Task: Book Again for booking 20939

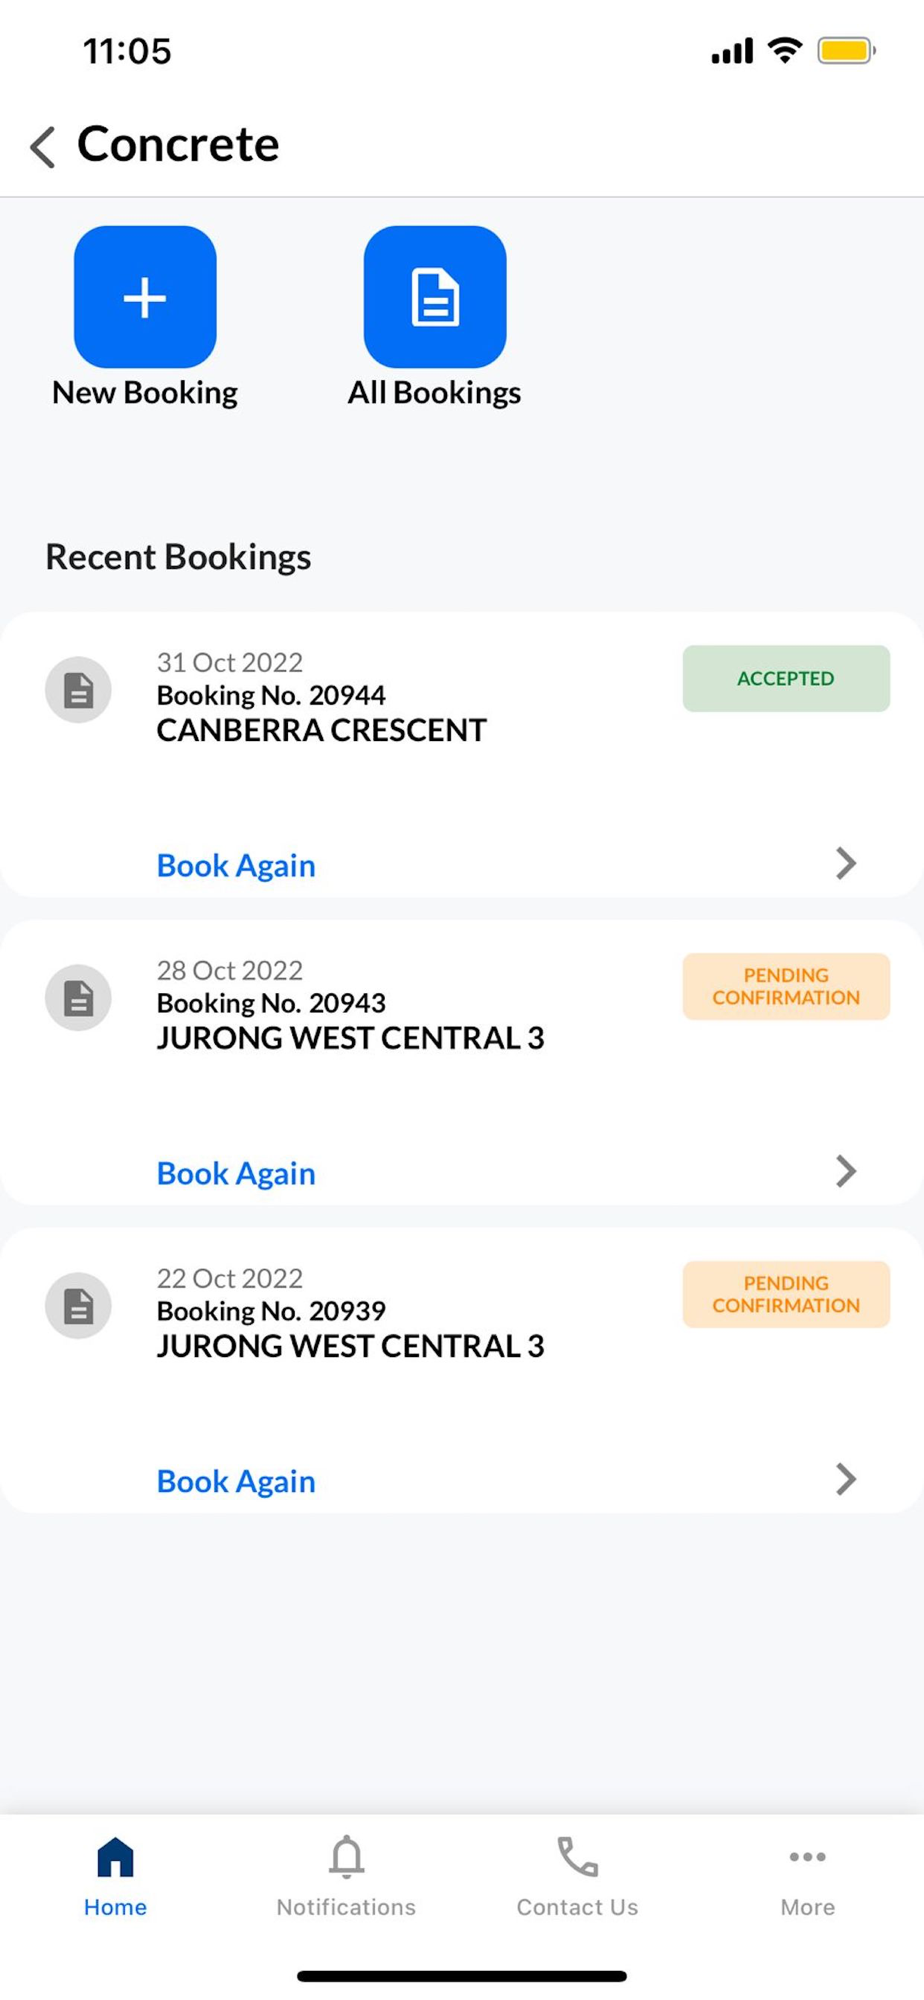Action: pos(236,1482)
